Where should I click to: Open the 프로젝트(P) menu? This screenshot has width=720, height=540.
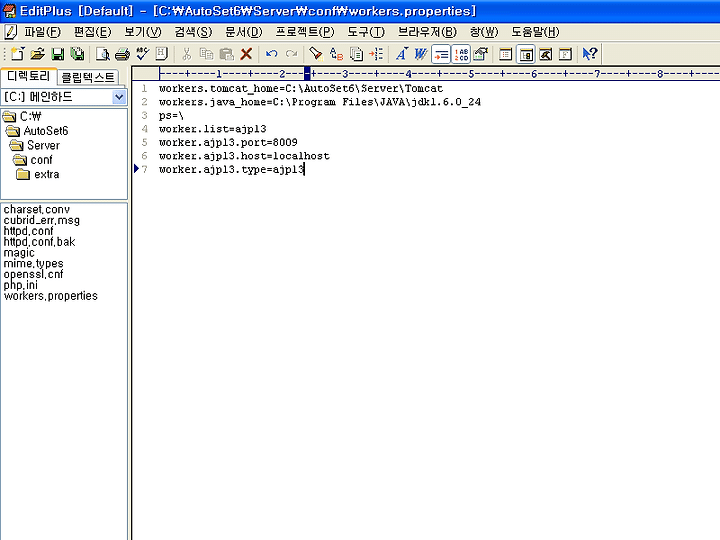(305, 32)
